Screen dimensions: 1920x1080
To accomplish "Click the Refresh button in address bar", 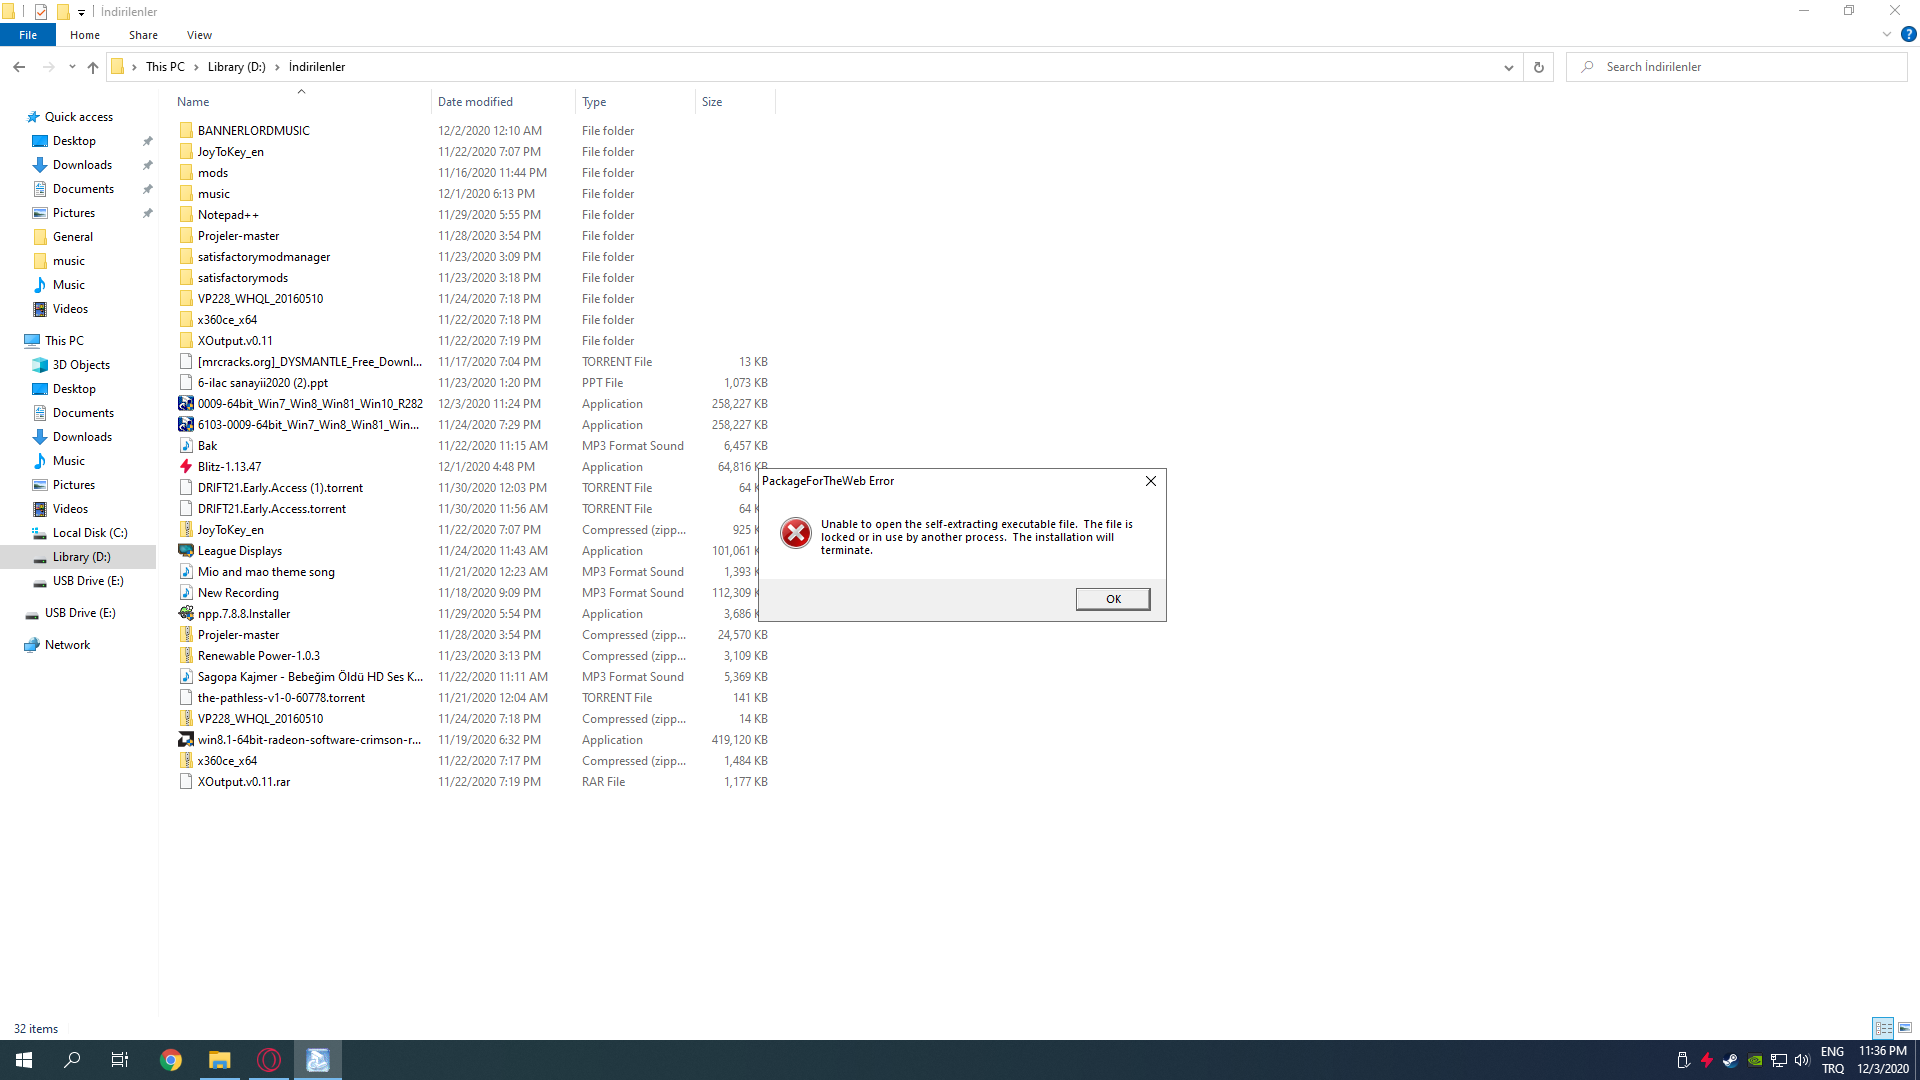I will pyautogui.click(x=1538, y=67).
